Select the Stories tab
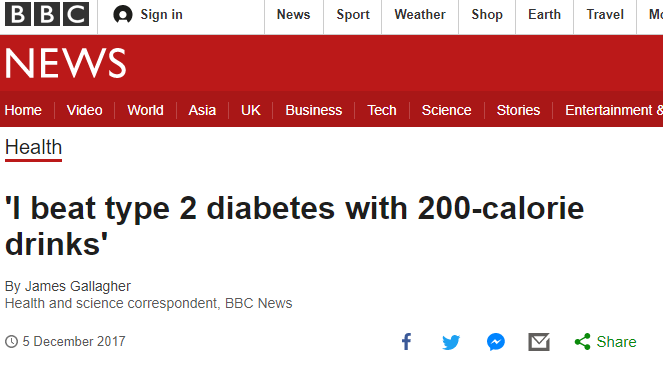Image resolution: width=663 pixels, height=368 pixels. tap(518, 110)
